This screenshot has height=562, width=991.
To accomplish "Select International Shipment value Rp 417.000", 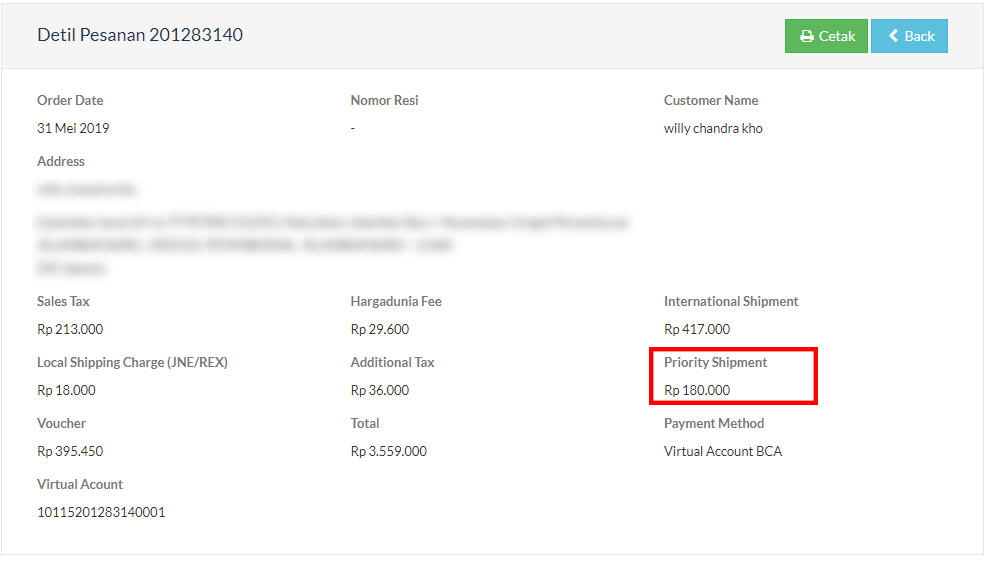I will (x=697, y=329).
